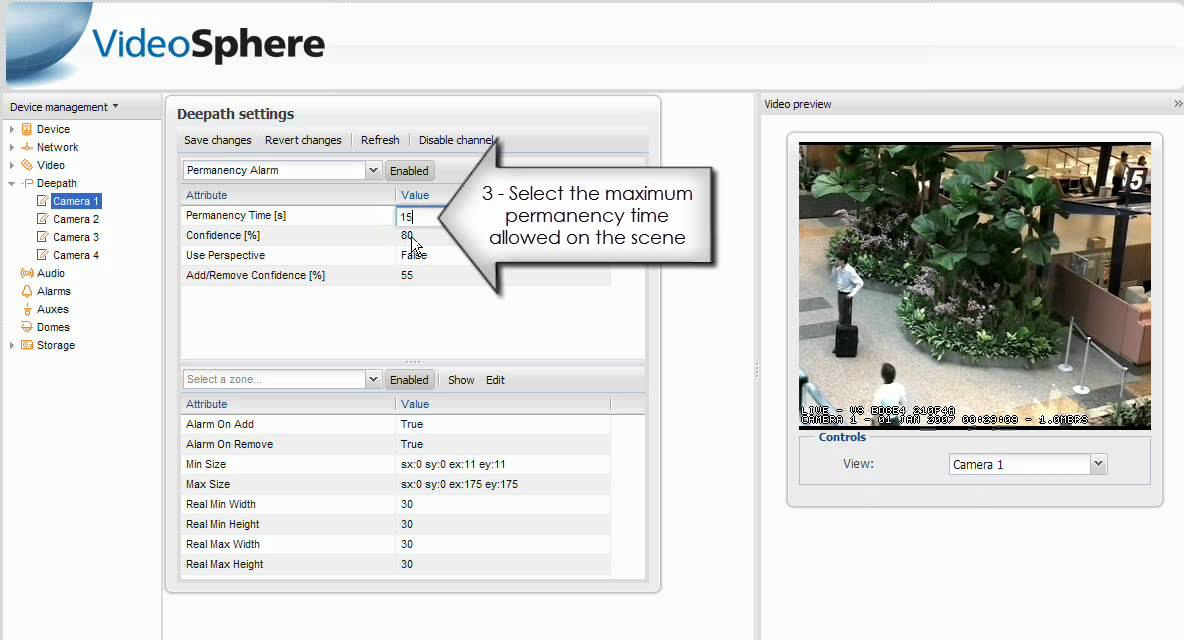Expand the Device tree node
The height and width of the screenshot is (640, 1184).
11,129
